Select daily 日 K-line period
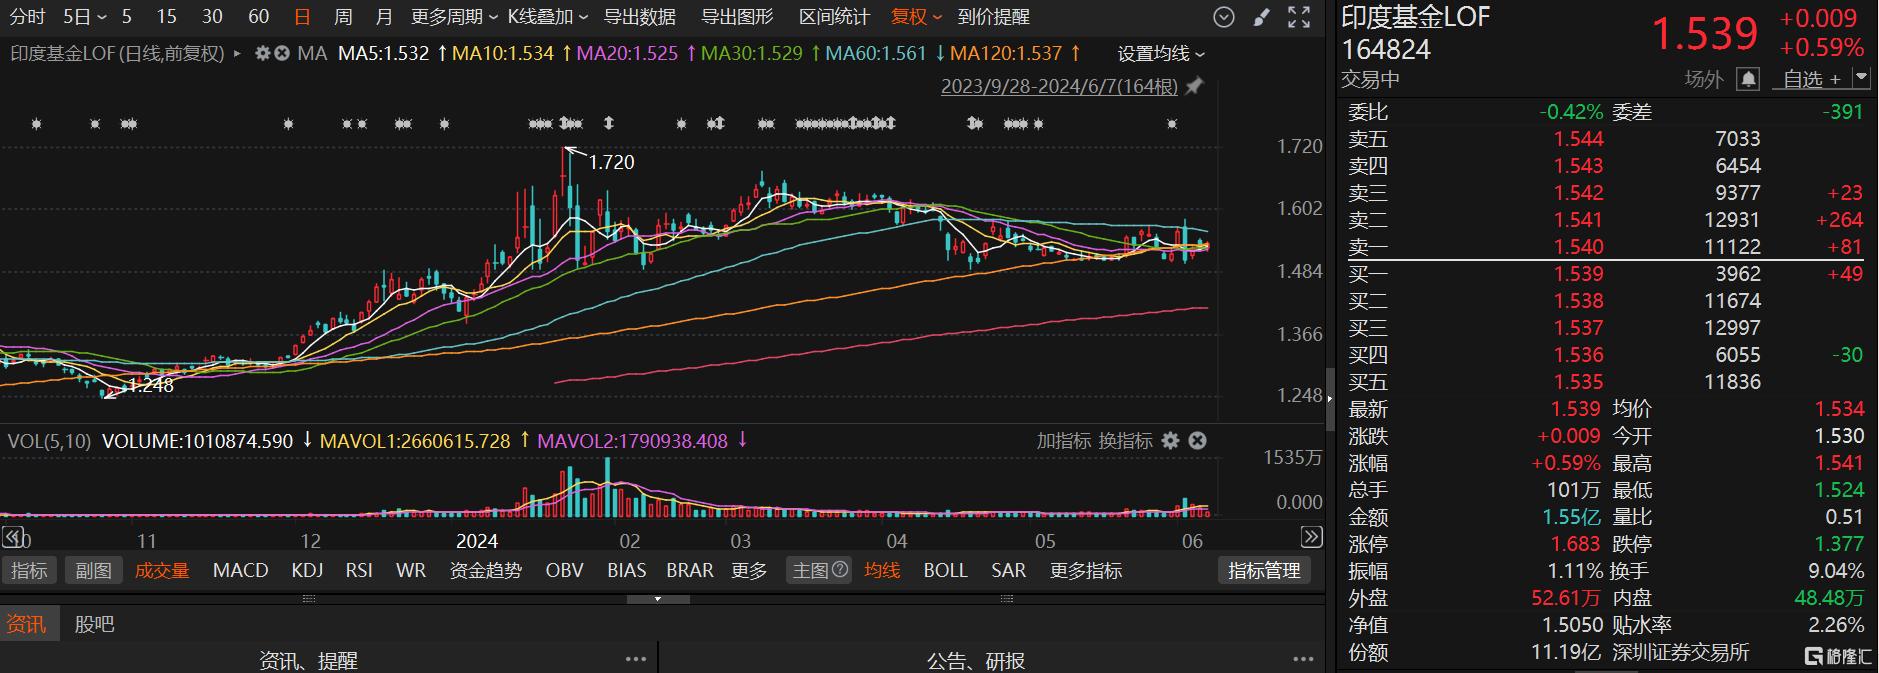Viewport: 1879px width, 673px height. [x=302, y=17]
